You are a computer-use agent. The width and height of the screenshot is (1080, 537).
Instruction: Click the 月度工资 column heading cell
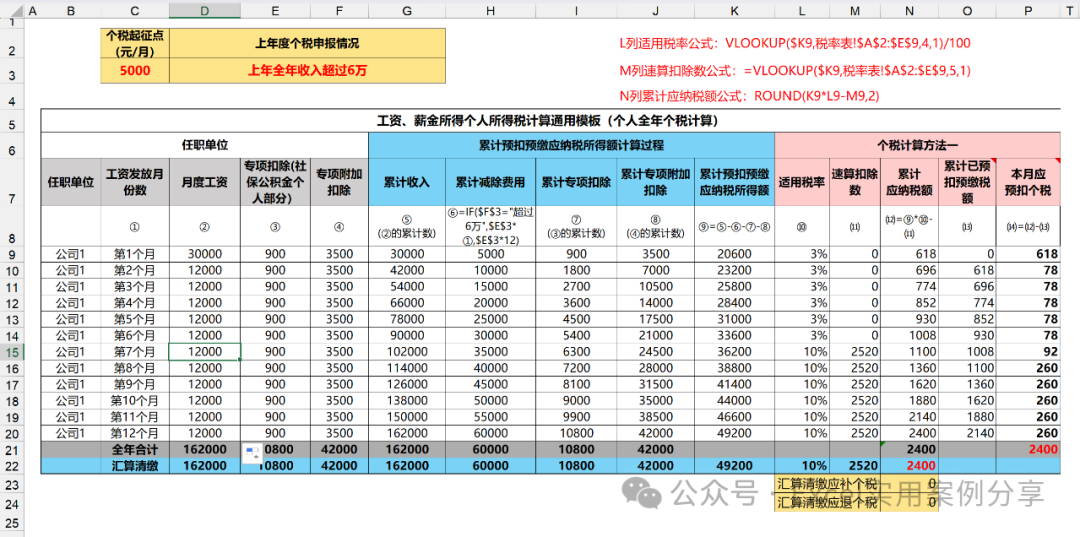[205, 182]
